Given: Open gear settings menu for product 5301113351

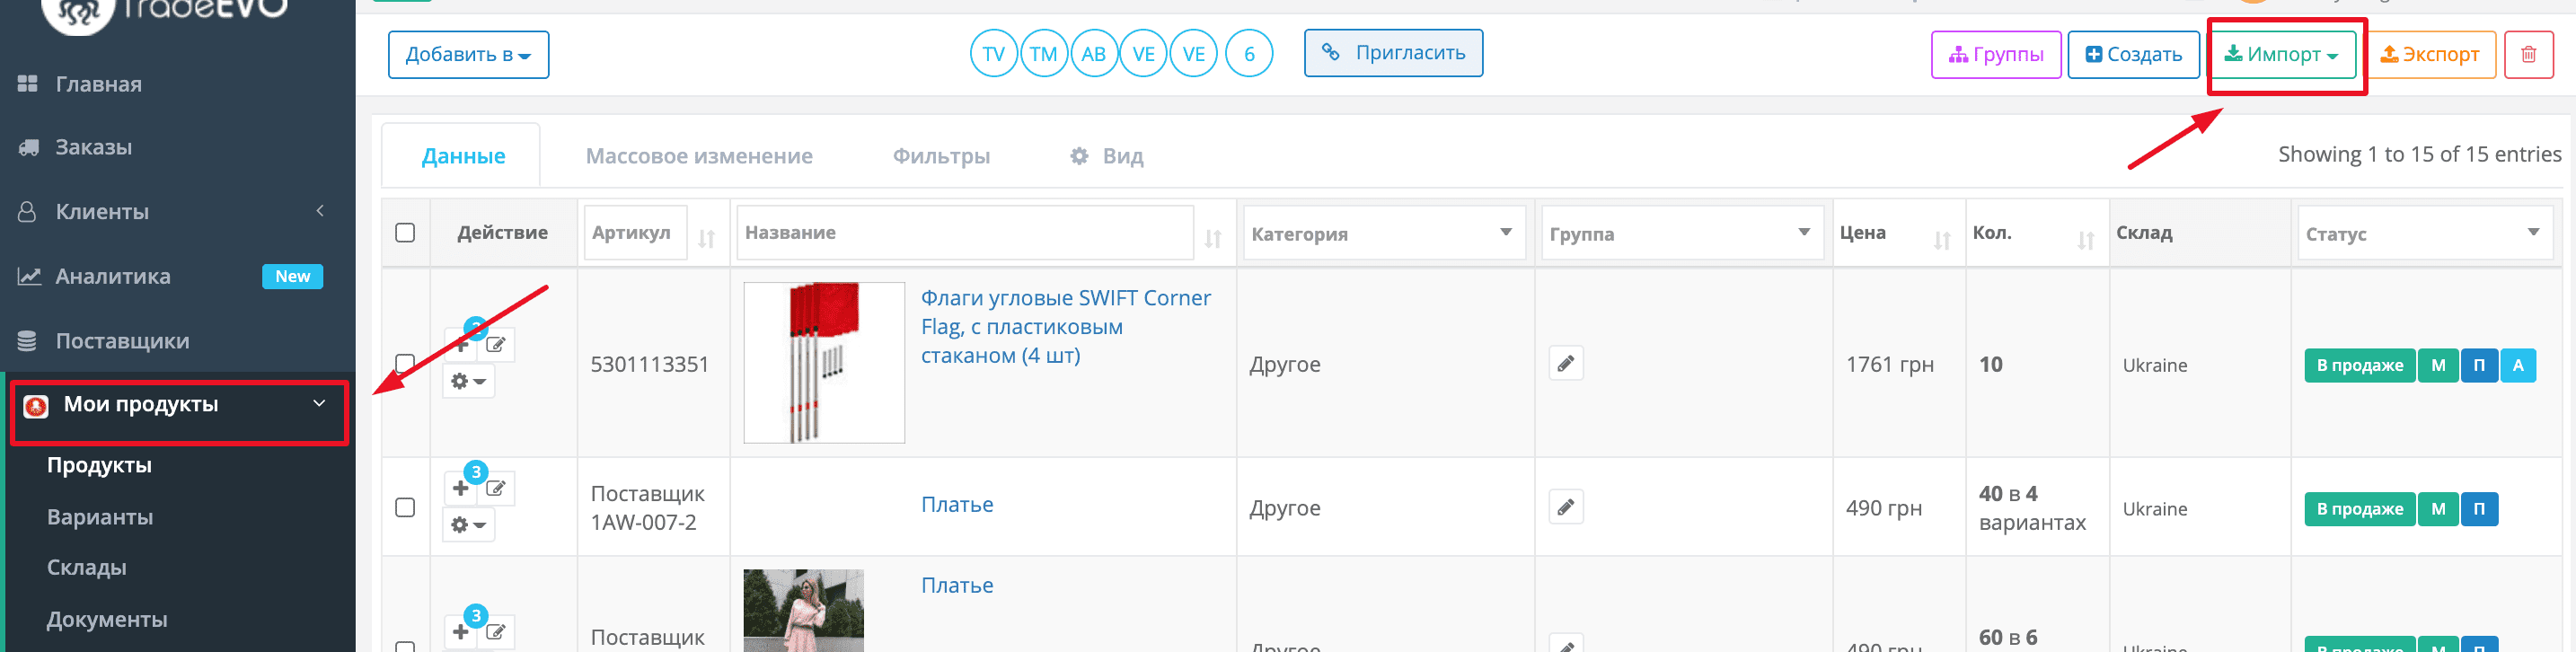Looking at the screenshot, I should 468,381.
